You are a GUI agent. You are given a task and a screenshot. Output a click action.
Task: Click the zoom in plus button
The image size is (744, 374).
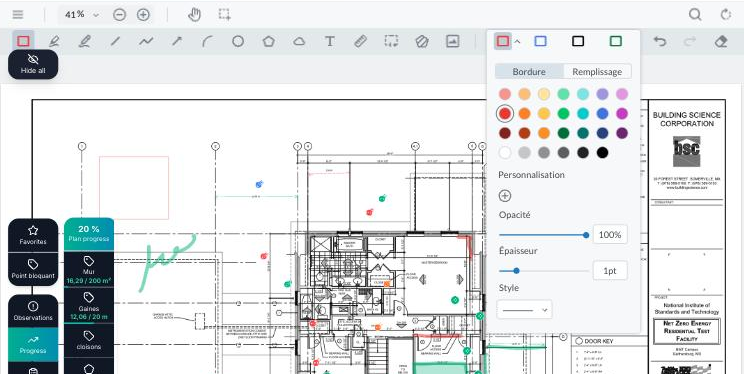click(143, 15)
